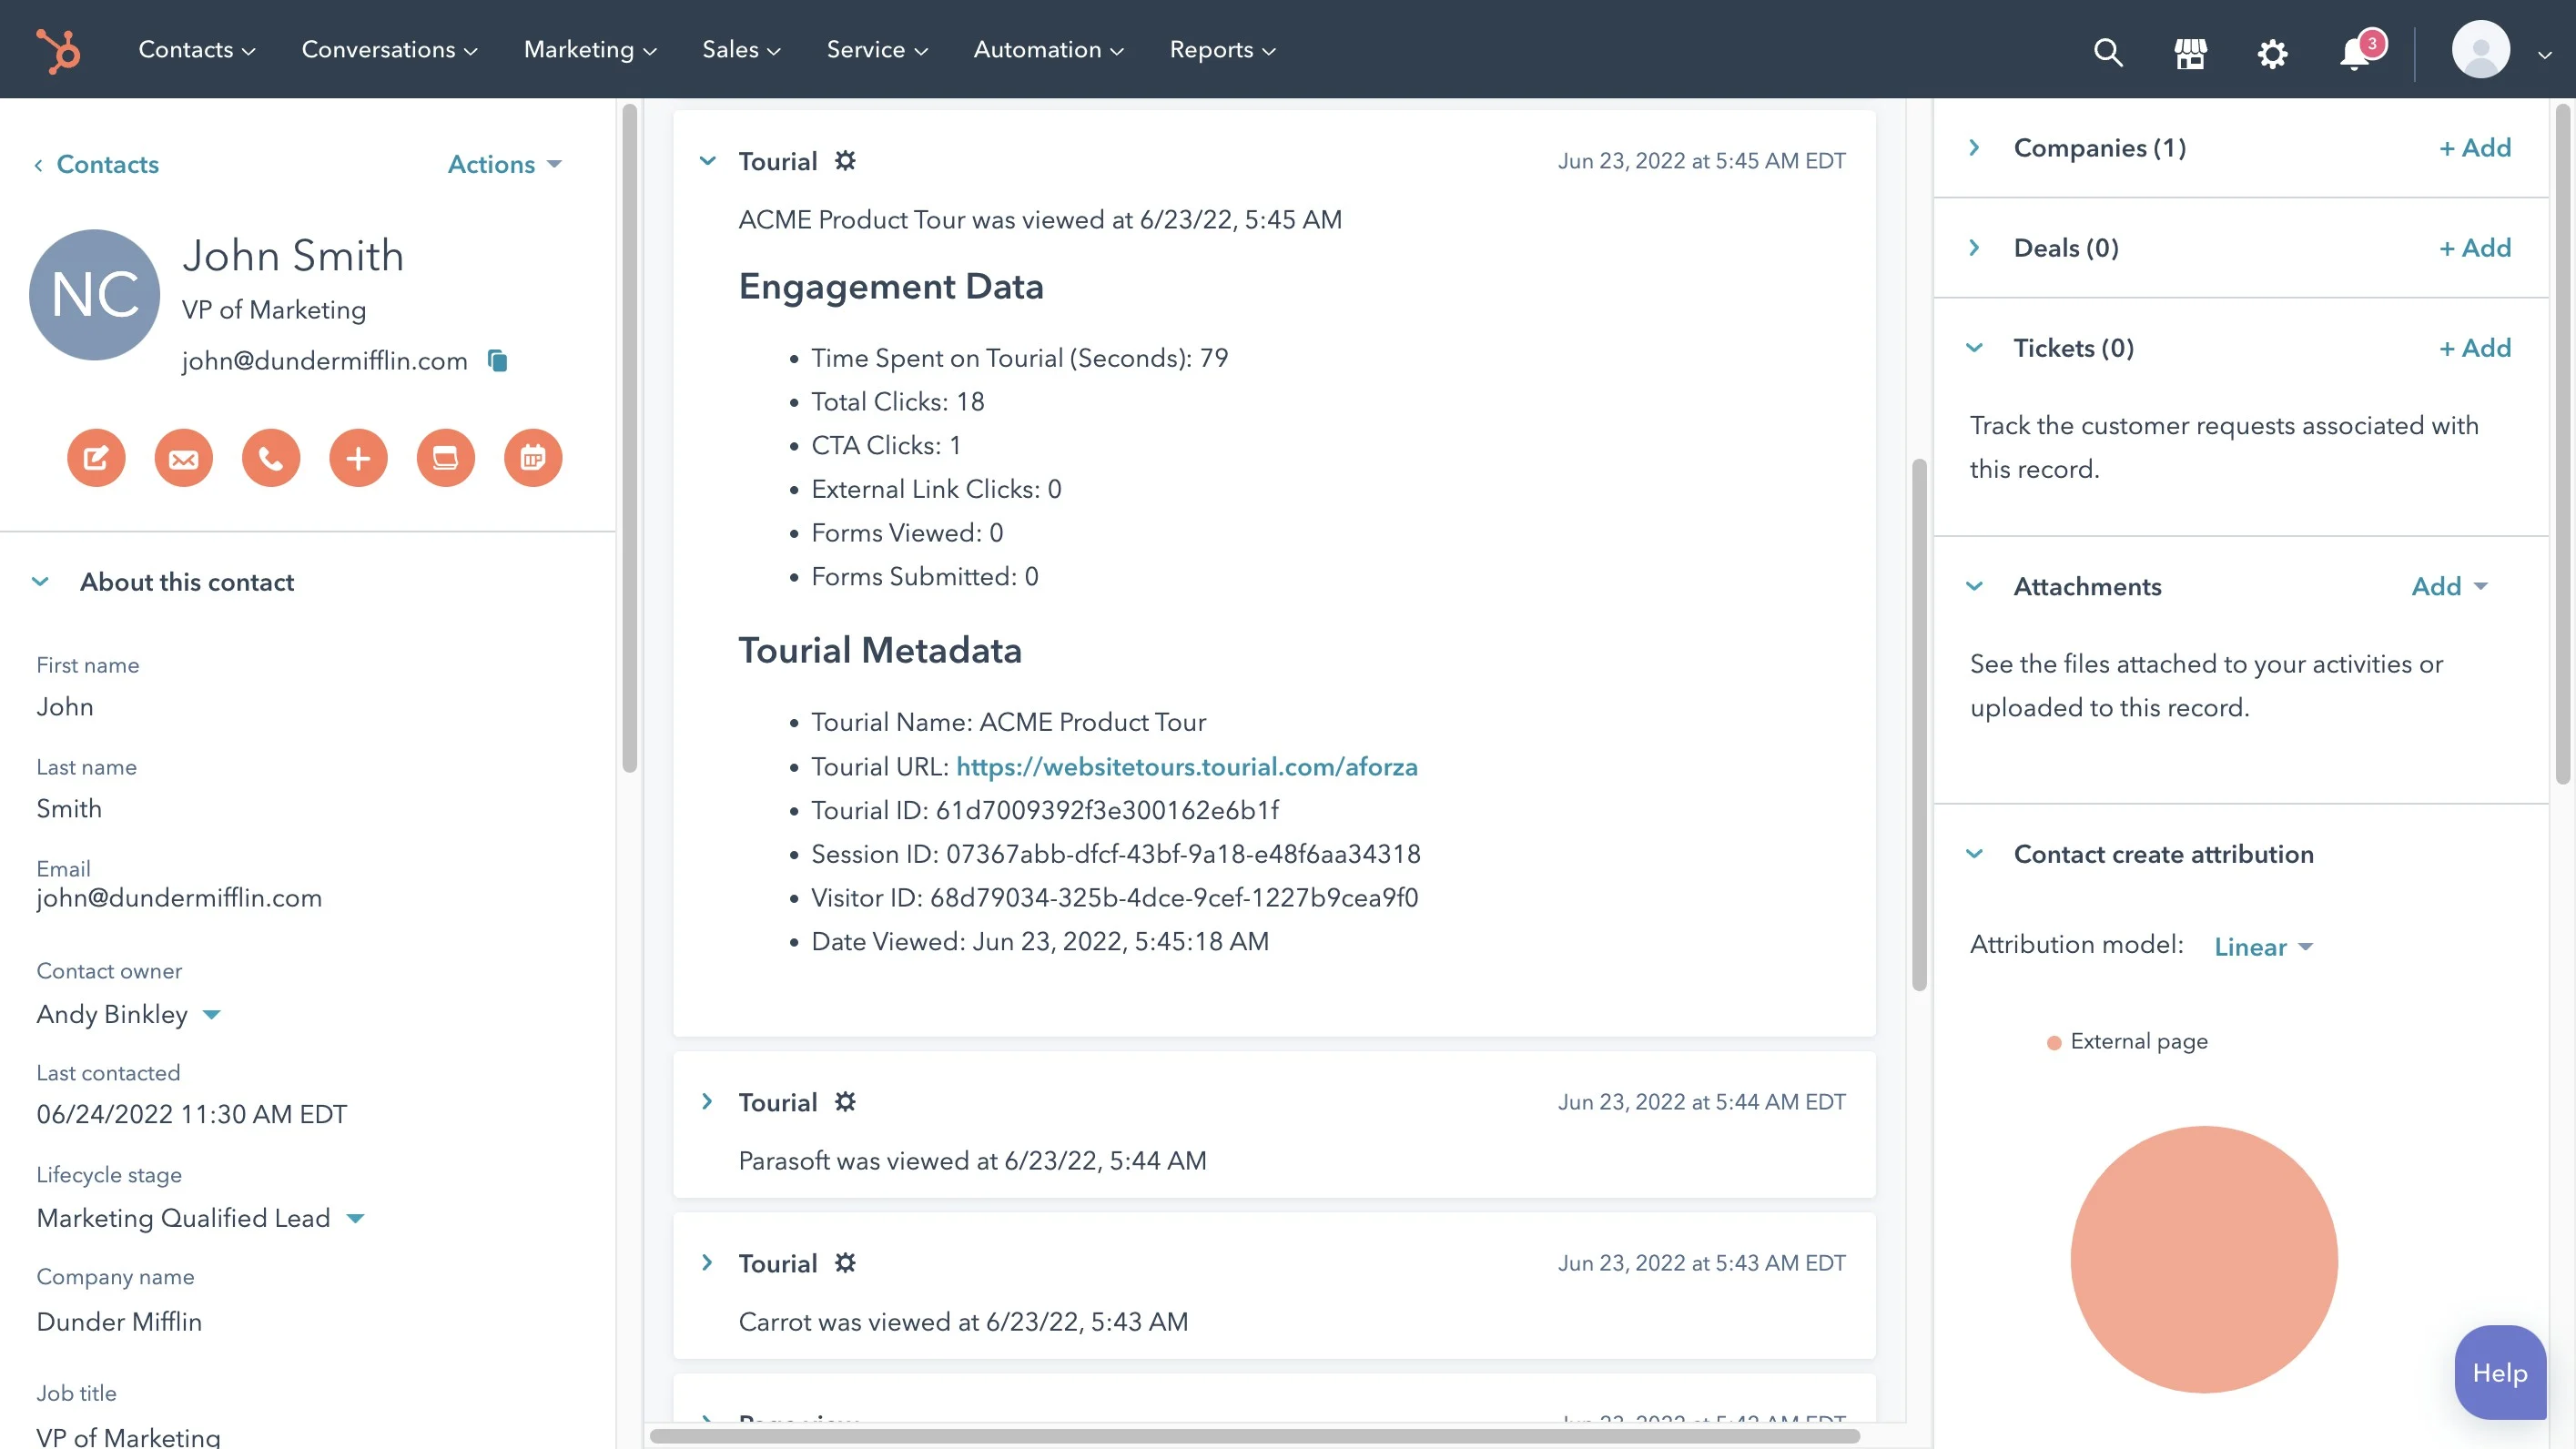This screenshot has width=2576, height=1449.
Task: Open the settings gear icon
Action: [2272, 52]
